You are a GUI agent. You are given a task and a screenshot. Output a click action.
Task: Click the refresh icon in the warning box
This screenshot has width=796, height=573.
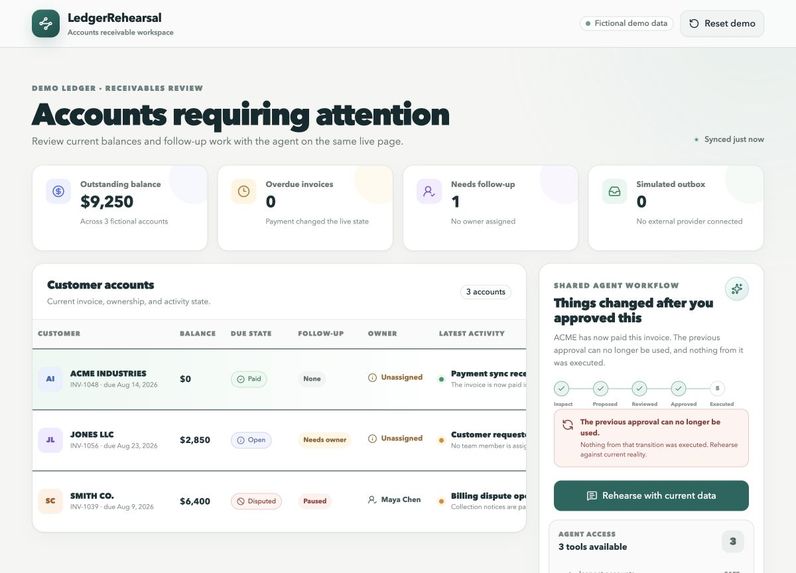(x=568, y=425)
